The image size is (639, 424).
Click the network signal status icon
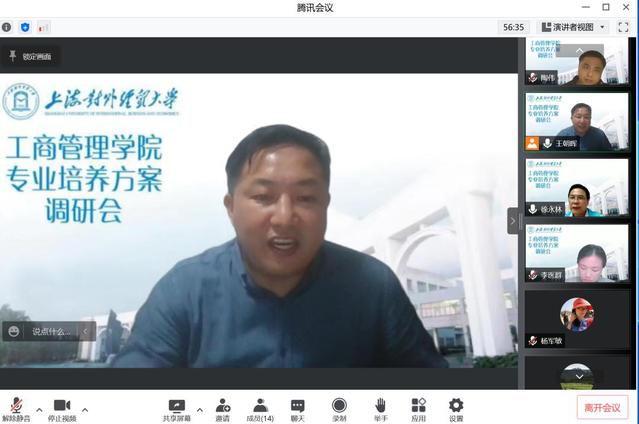(x=44, y=27)
